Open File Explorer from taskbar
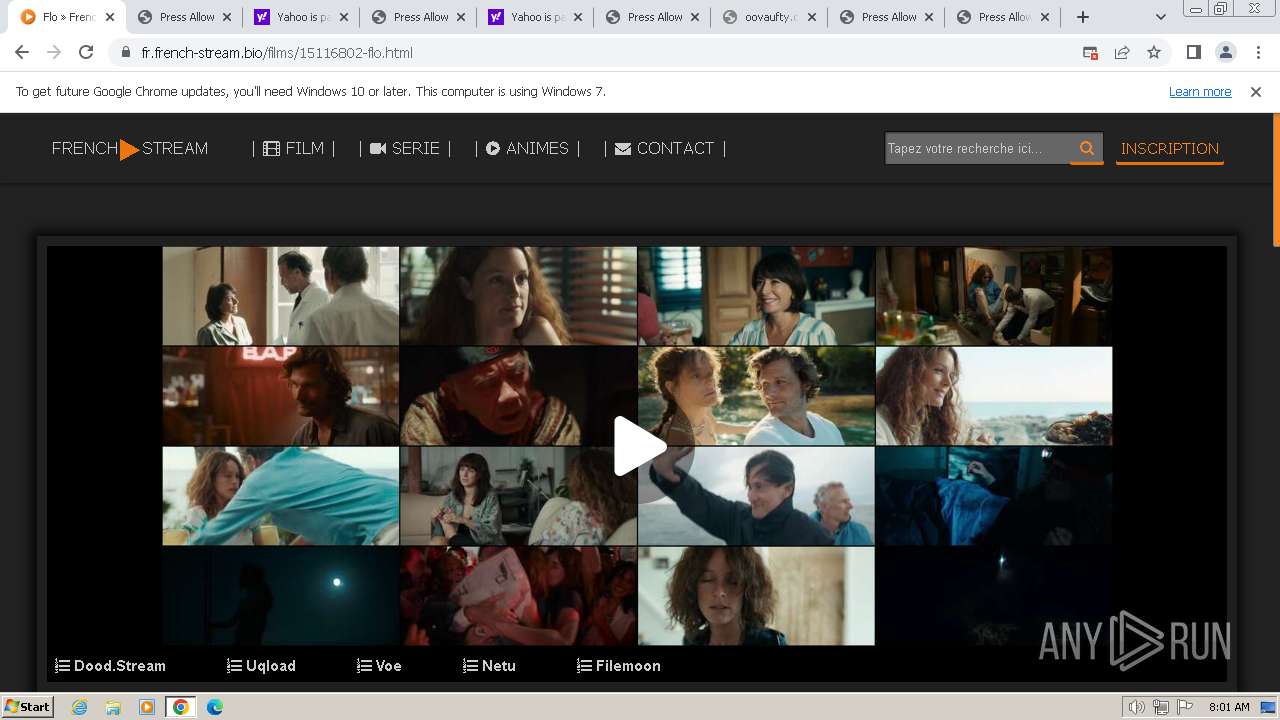The width and height of the screenshot is (1280, 720). coord(113,707)
